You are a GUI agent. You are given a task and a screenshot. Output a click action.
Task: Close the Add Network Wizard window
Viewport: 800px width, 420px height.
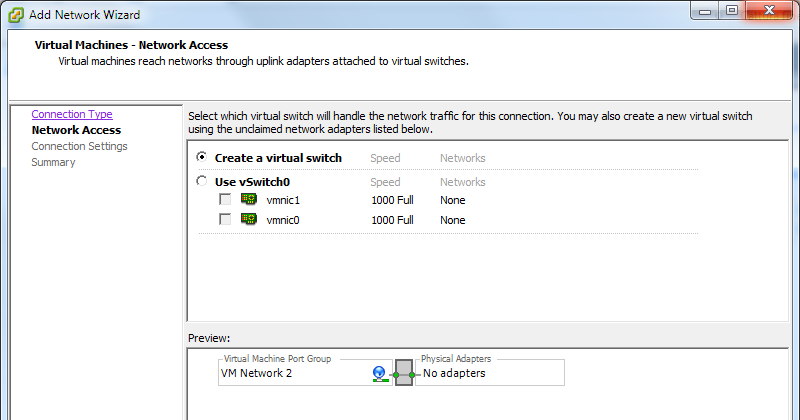[x=769, y=11]
